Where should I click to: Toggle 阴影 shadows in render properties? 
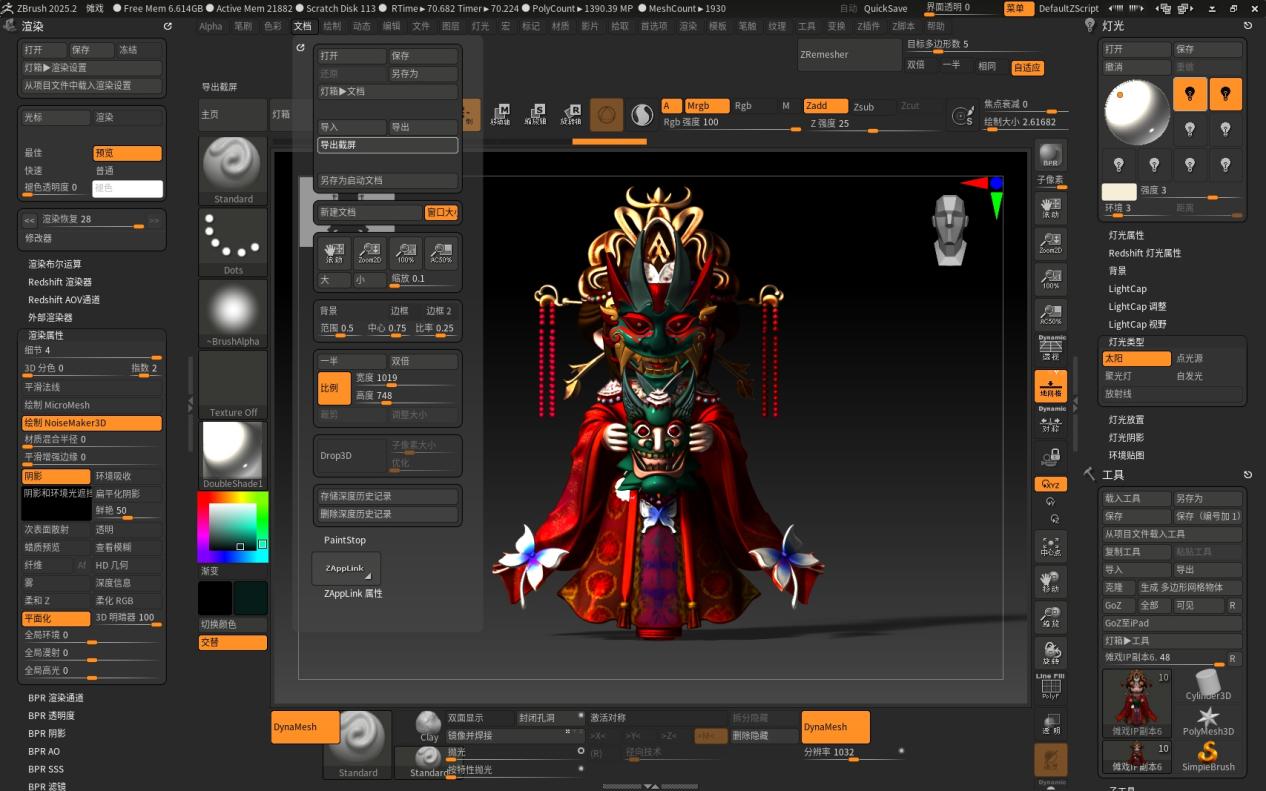[55, 476]
